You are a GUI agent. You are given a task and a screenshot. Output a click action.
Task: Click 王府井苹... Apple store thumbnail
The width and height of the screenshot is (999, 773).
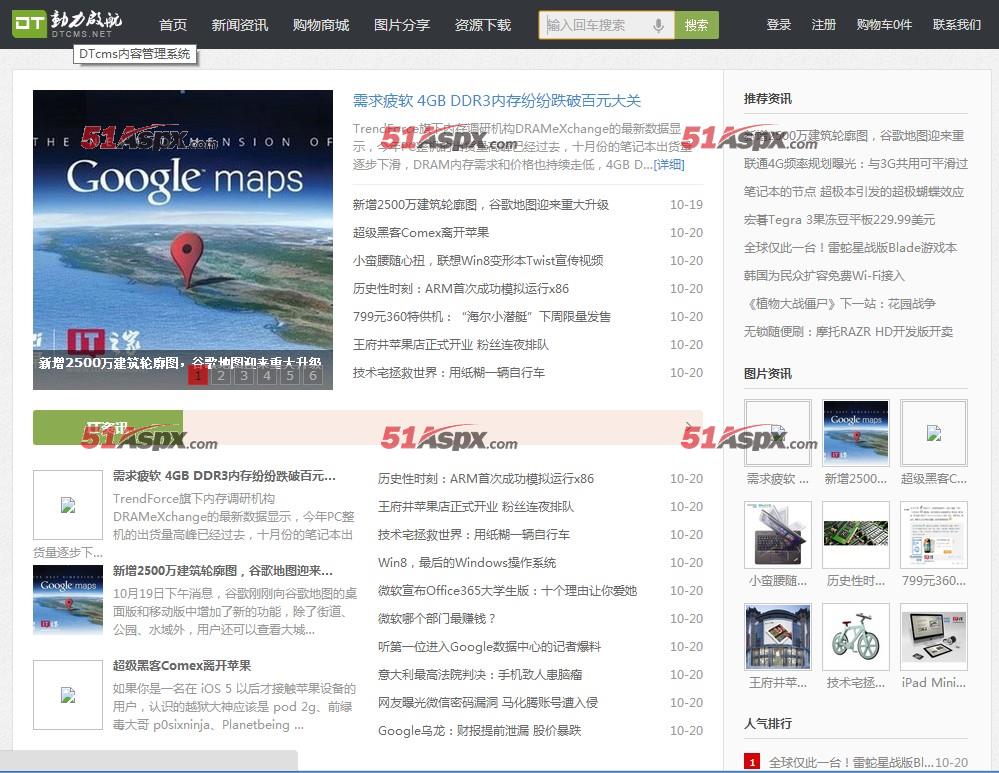tap(777, 637)
